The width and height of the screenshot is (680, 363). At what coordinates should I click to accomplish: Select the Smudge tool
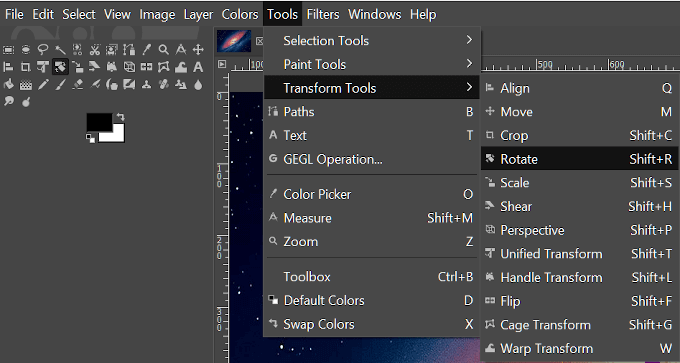pos(9,101)
